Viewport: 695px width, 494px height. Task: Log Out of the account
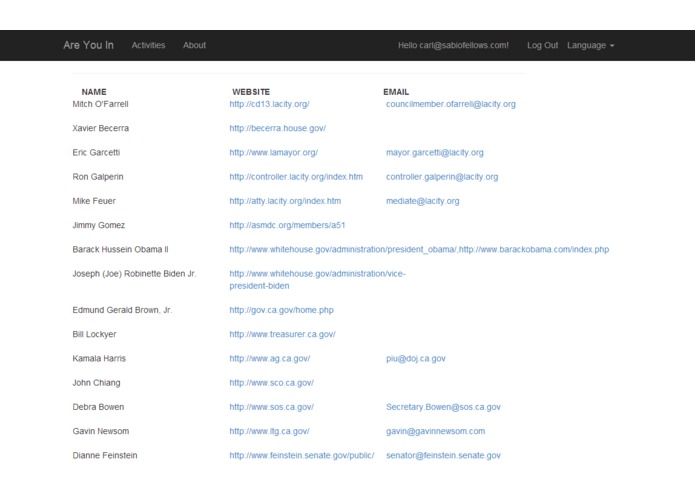(542, 45)
